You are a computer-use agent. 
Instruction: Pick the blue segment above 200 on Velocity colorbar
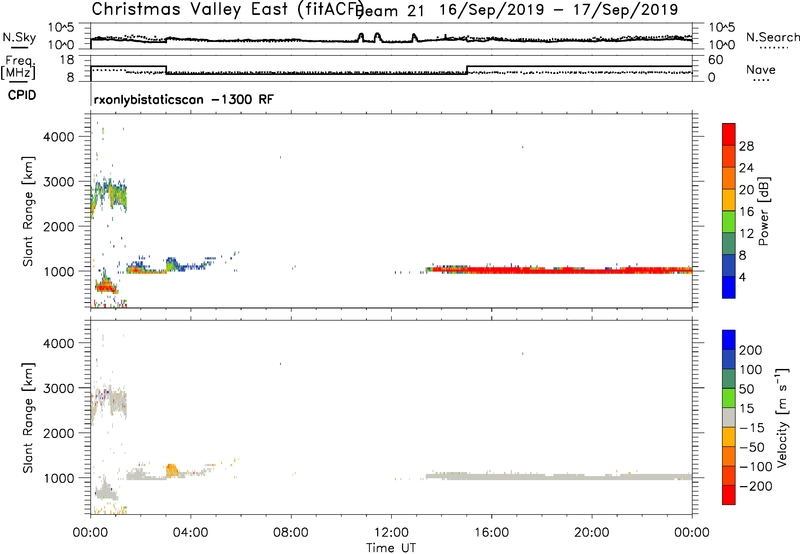(729, 339)
